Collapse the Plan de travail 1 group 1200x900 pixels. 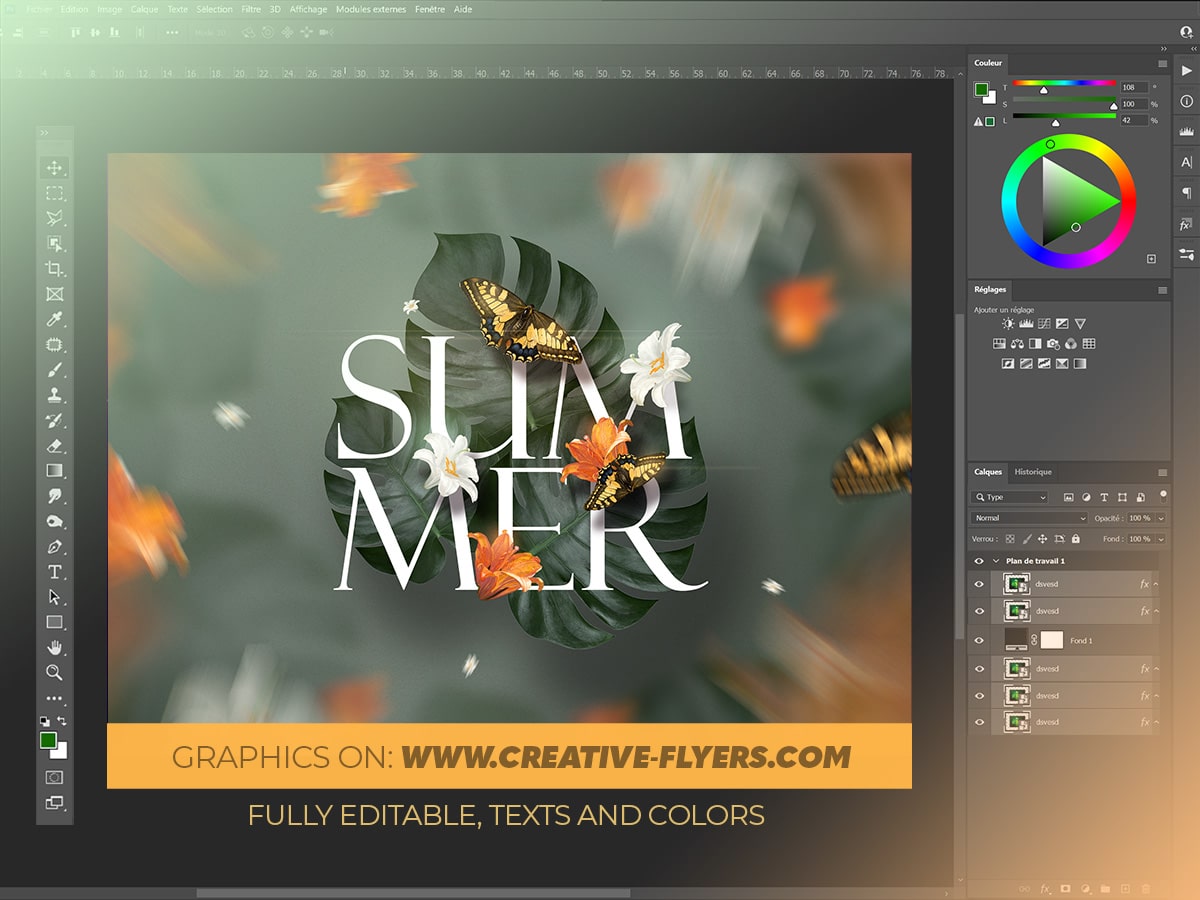pyautogui.click(x=996, y=561)
